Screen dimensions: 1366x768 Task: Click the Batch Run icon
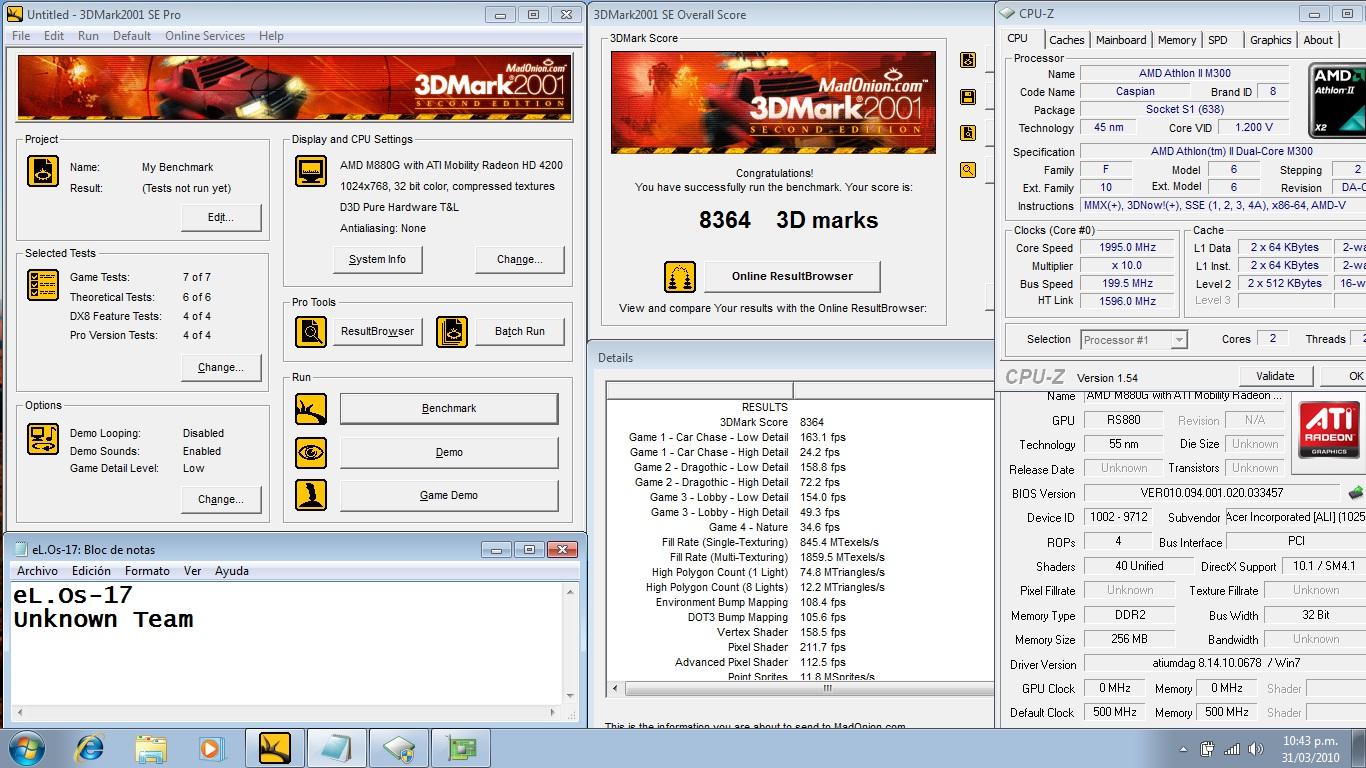tap(452, 331)
